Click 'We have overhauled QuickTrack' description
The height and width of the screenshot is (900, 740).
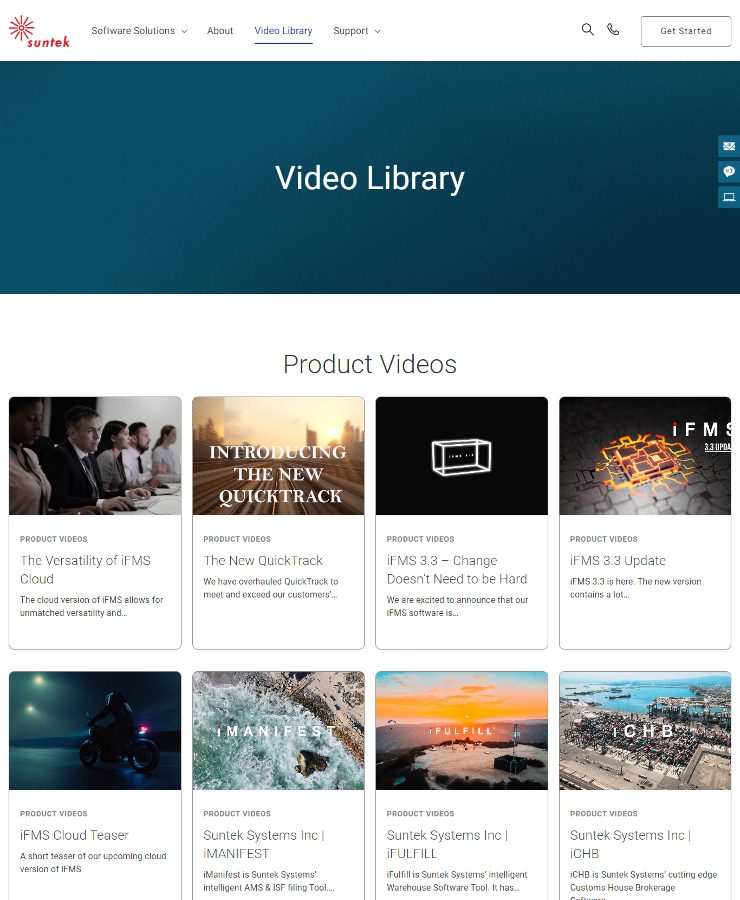(x=270, y=588)
